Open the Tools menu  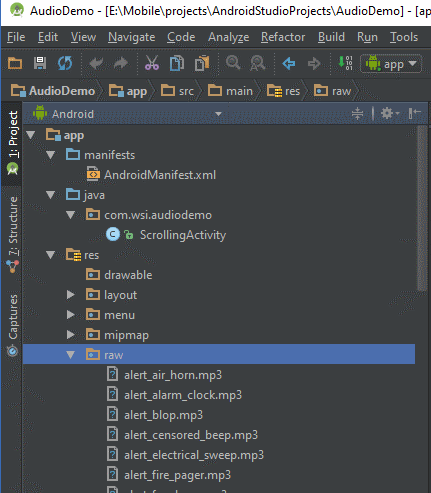pyautogui.click(x=404, y=37)
